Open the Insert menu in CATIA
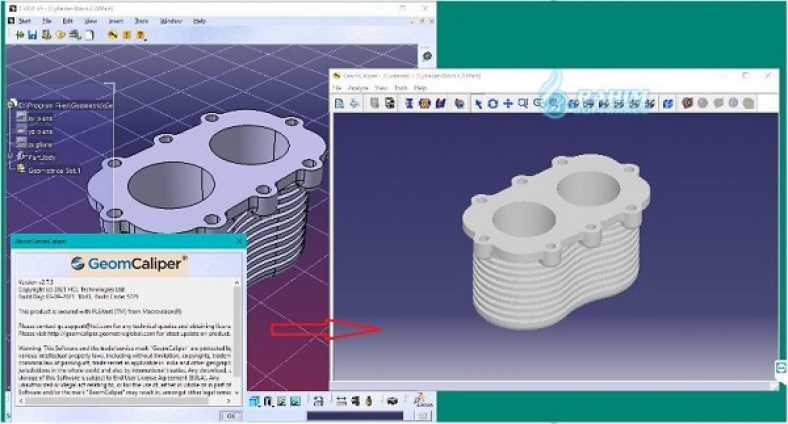788x424 pixels. tap(116, 21)
